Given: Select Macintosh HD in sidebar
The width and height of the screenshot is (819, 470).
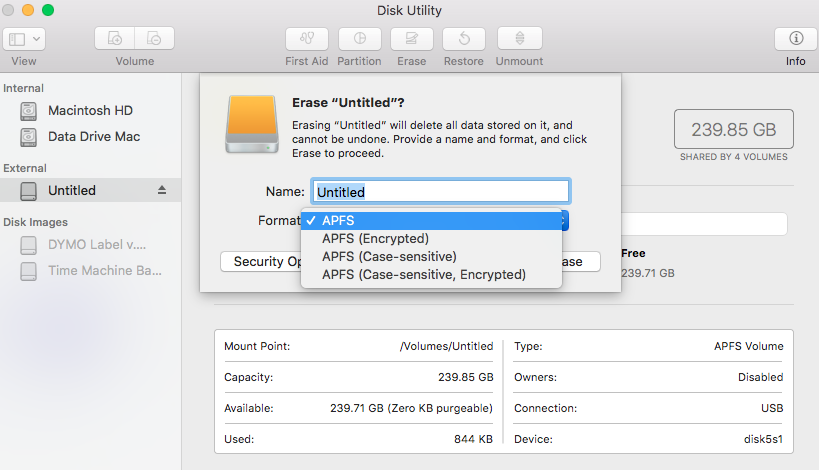Looking at the screenshot, I should (90, 111).
